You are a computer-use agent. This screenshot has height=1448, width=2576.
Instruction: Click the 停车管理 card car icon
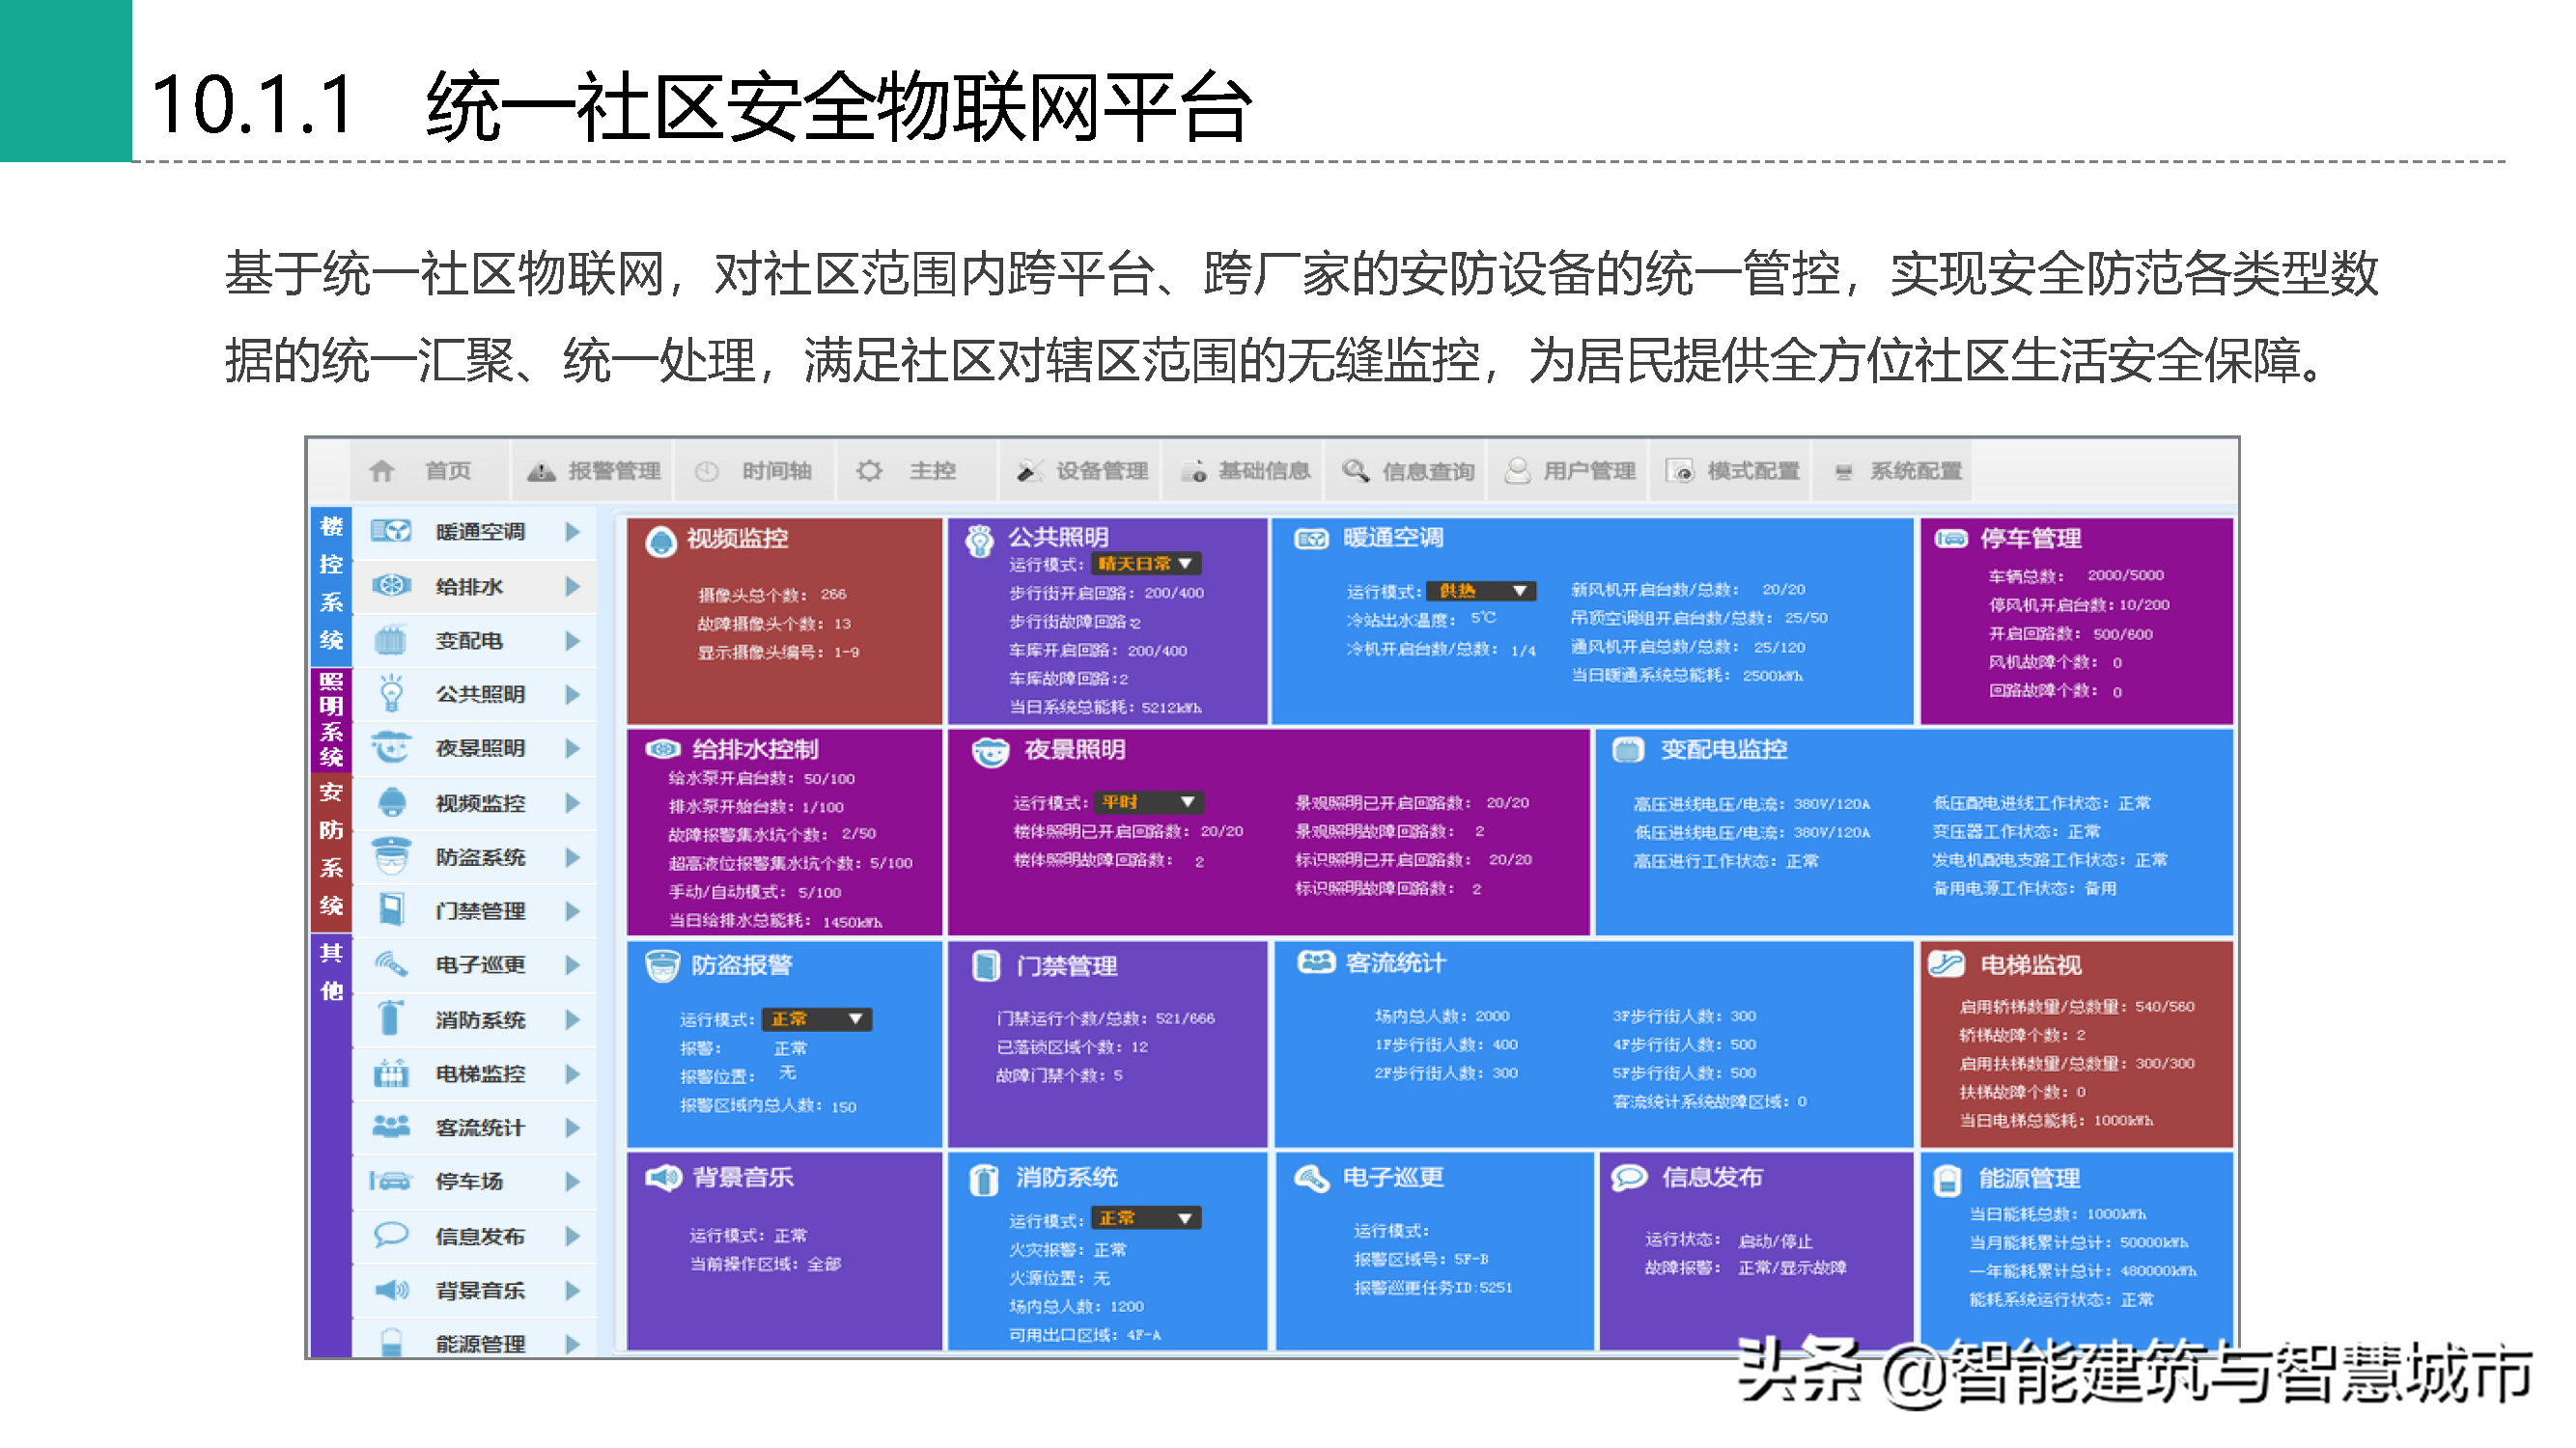[1951, 538]
